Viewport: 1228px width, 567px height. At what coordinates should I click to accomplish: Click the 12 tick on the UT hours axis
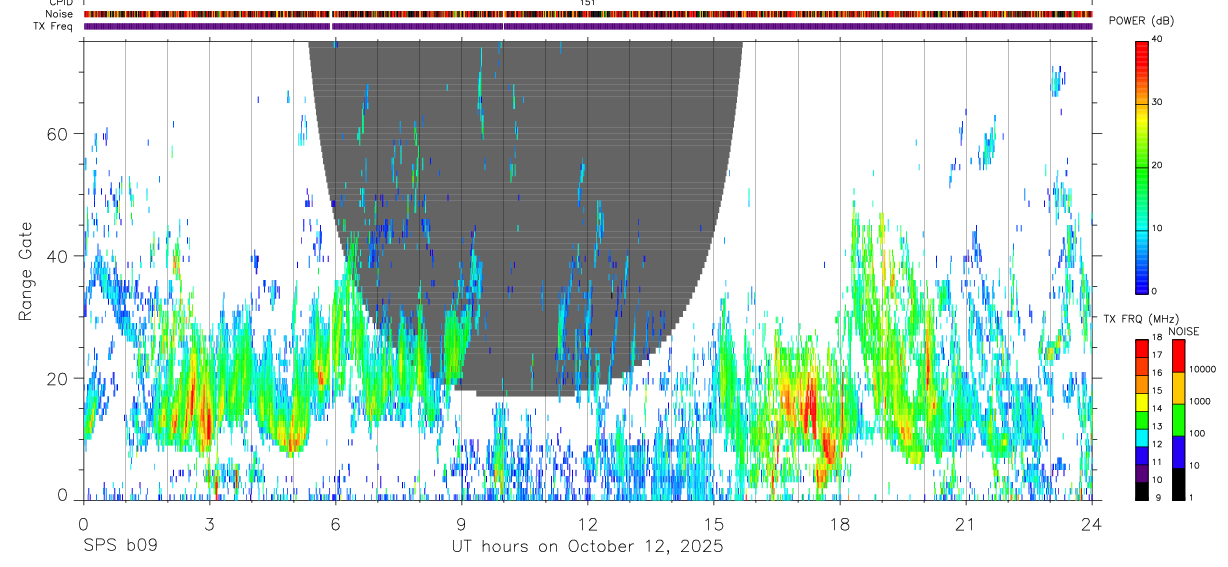[x=587, y=523]
